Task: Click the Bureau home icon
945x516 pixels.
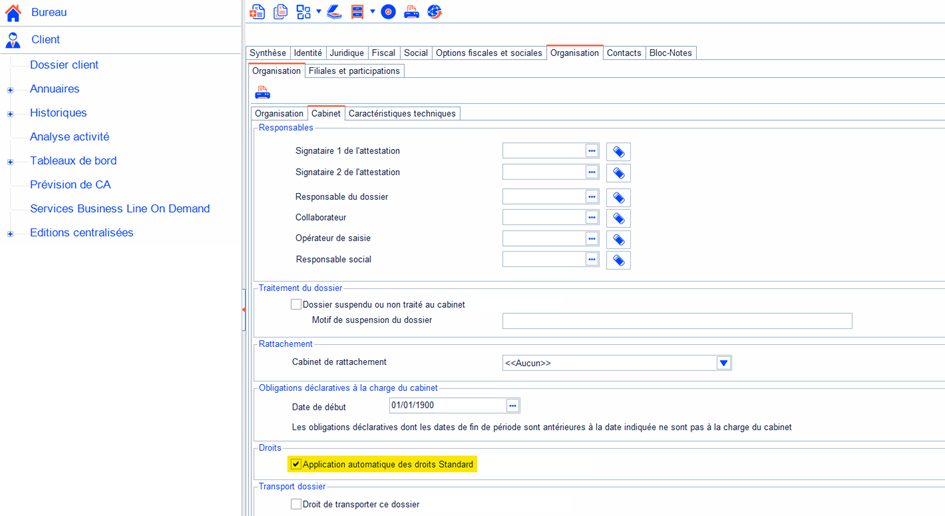Action: [x=13, y=13]
